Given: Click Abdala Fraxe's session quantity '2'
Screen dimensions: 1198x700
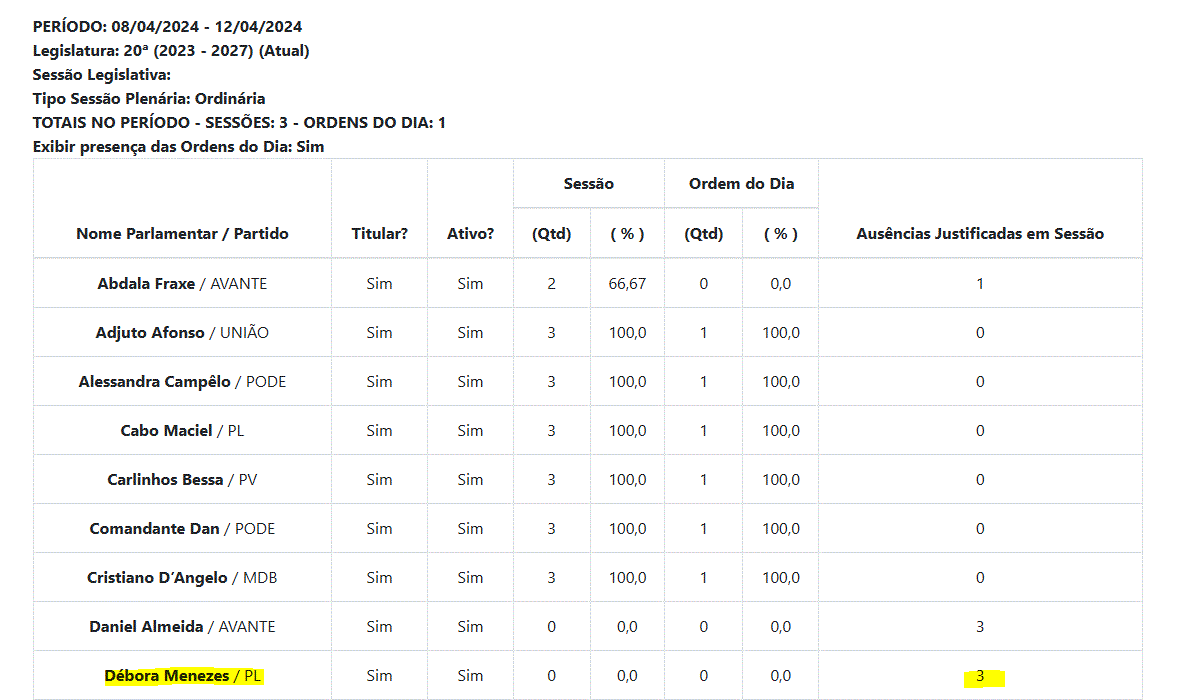Looking at the screenshot, I should tap(552, 284).
